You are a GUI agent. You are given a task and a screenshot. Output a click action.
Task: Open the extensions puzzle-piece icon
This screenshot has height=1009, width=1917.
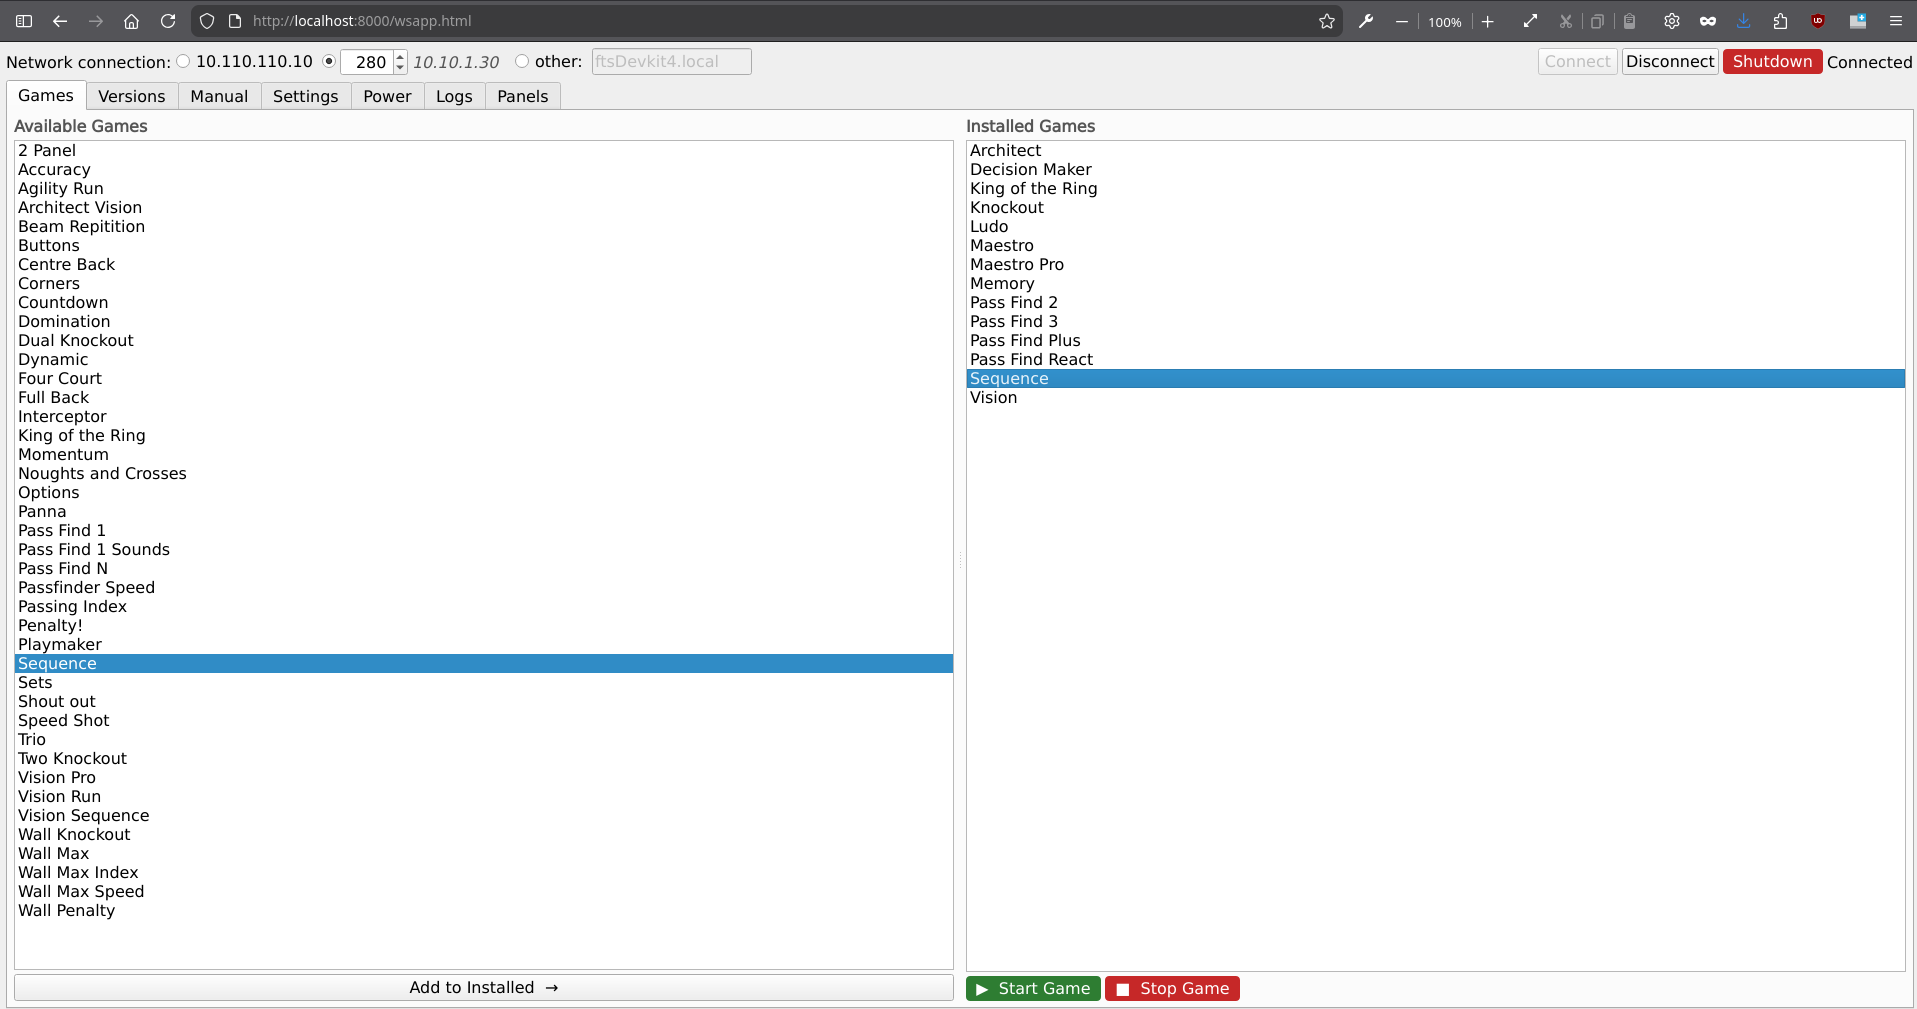tap(1780, 21)
